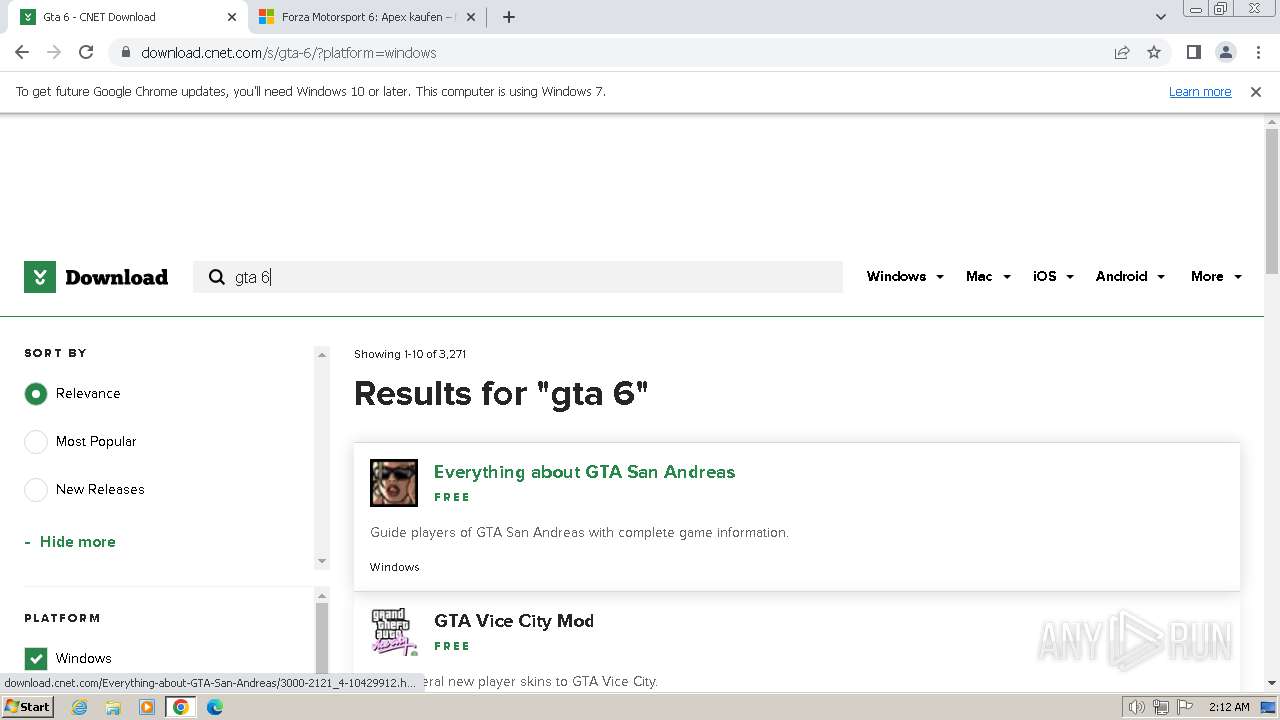
Task: Click the Sort By panel scroll down arrow
Action: pos(322,562)
